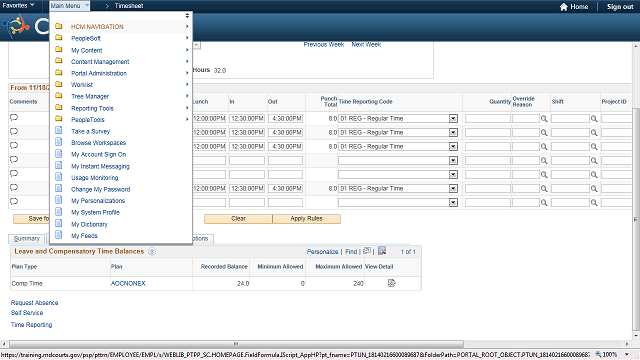
Task: Open last row comment bubble icon
Action: coord(14,202)
